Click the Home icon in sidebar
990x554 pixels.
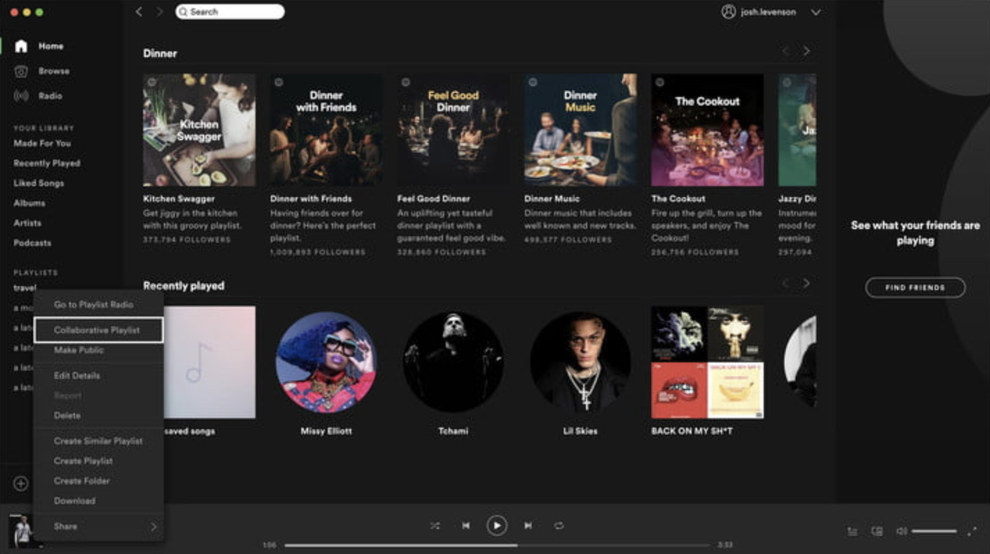[x=21, y=46]
